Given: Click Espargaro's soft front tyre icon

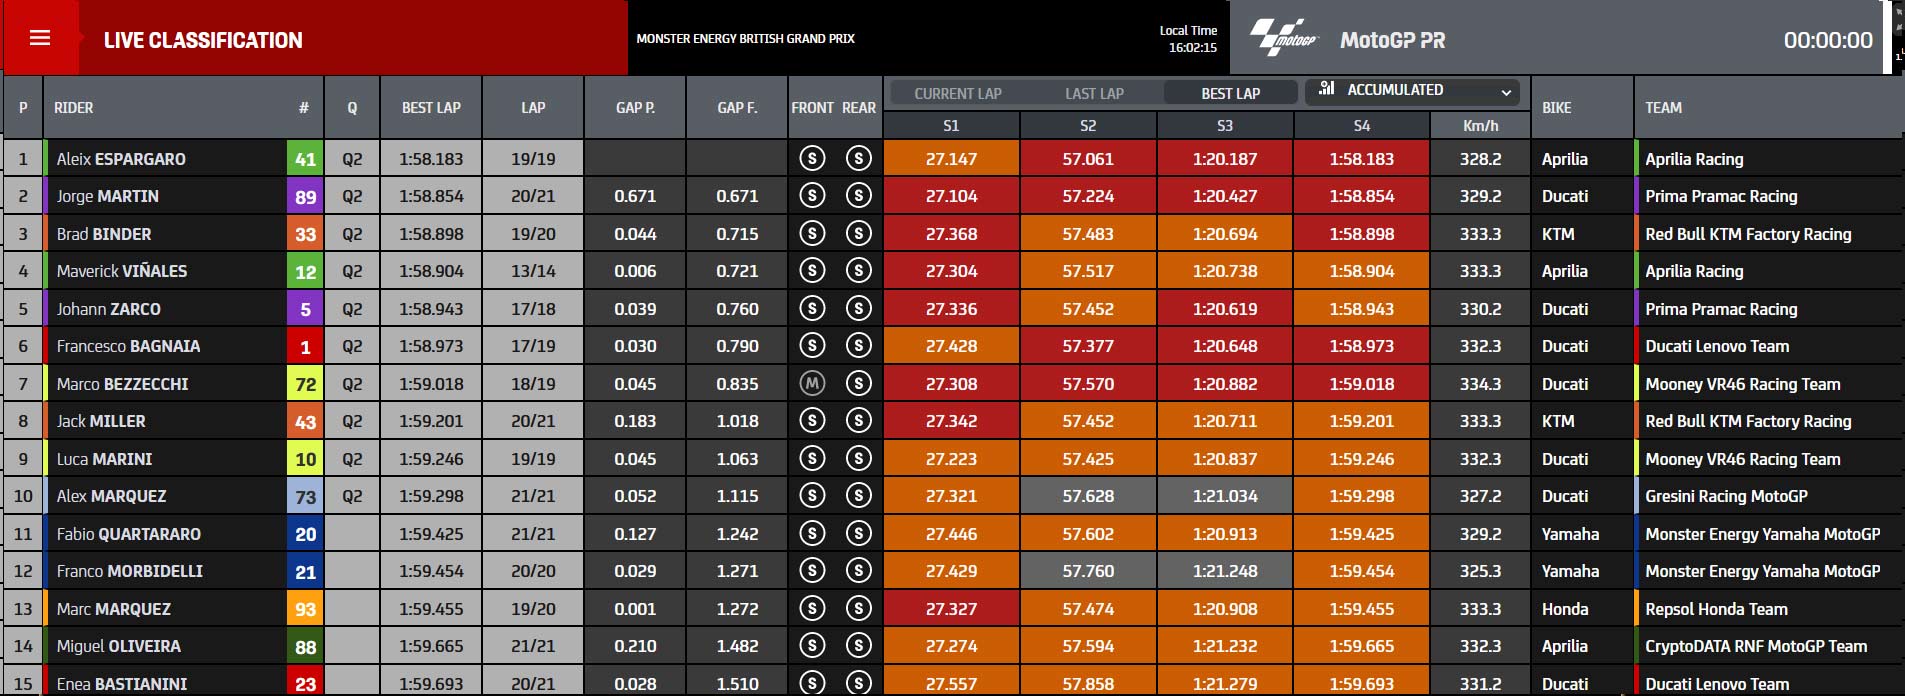Looking at the screenshot, I should coord(812,158).
